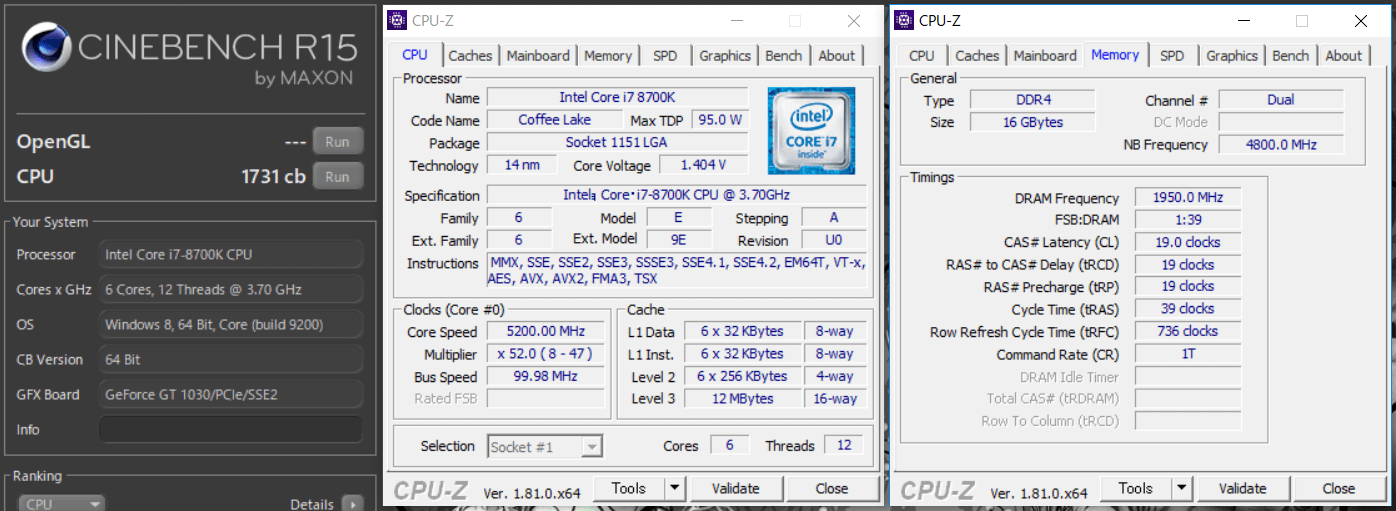
Task: Select the CPU tab in left CPU-Z window
Action: click(415, 55)
